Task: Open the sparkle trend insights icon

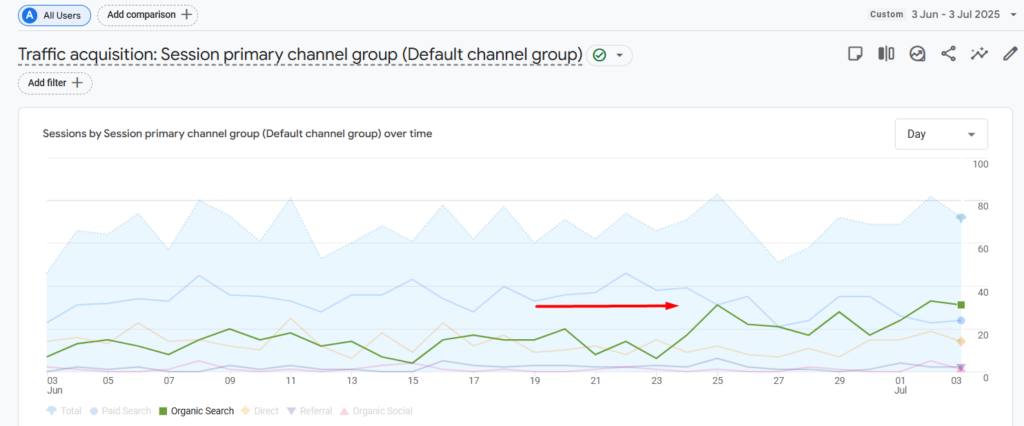Action: click(979, 54)
